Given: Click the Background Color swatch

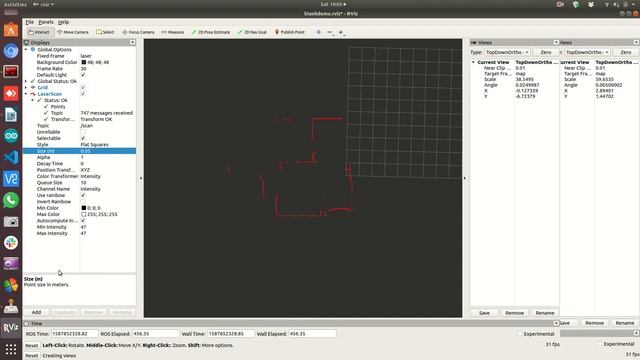Looking at the screenshot, I should coord(83,62).
